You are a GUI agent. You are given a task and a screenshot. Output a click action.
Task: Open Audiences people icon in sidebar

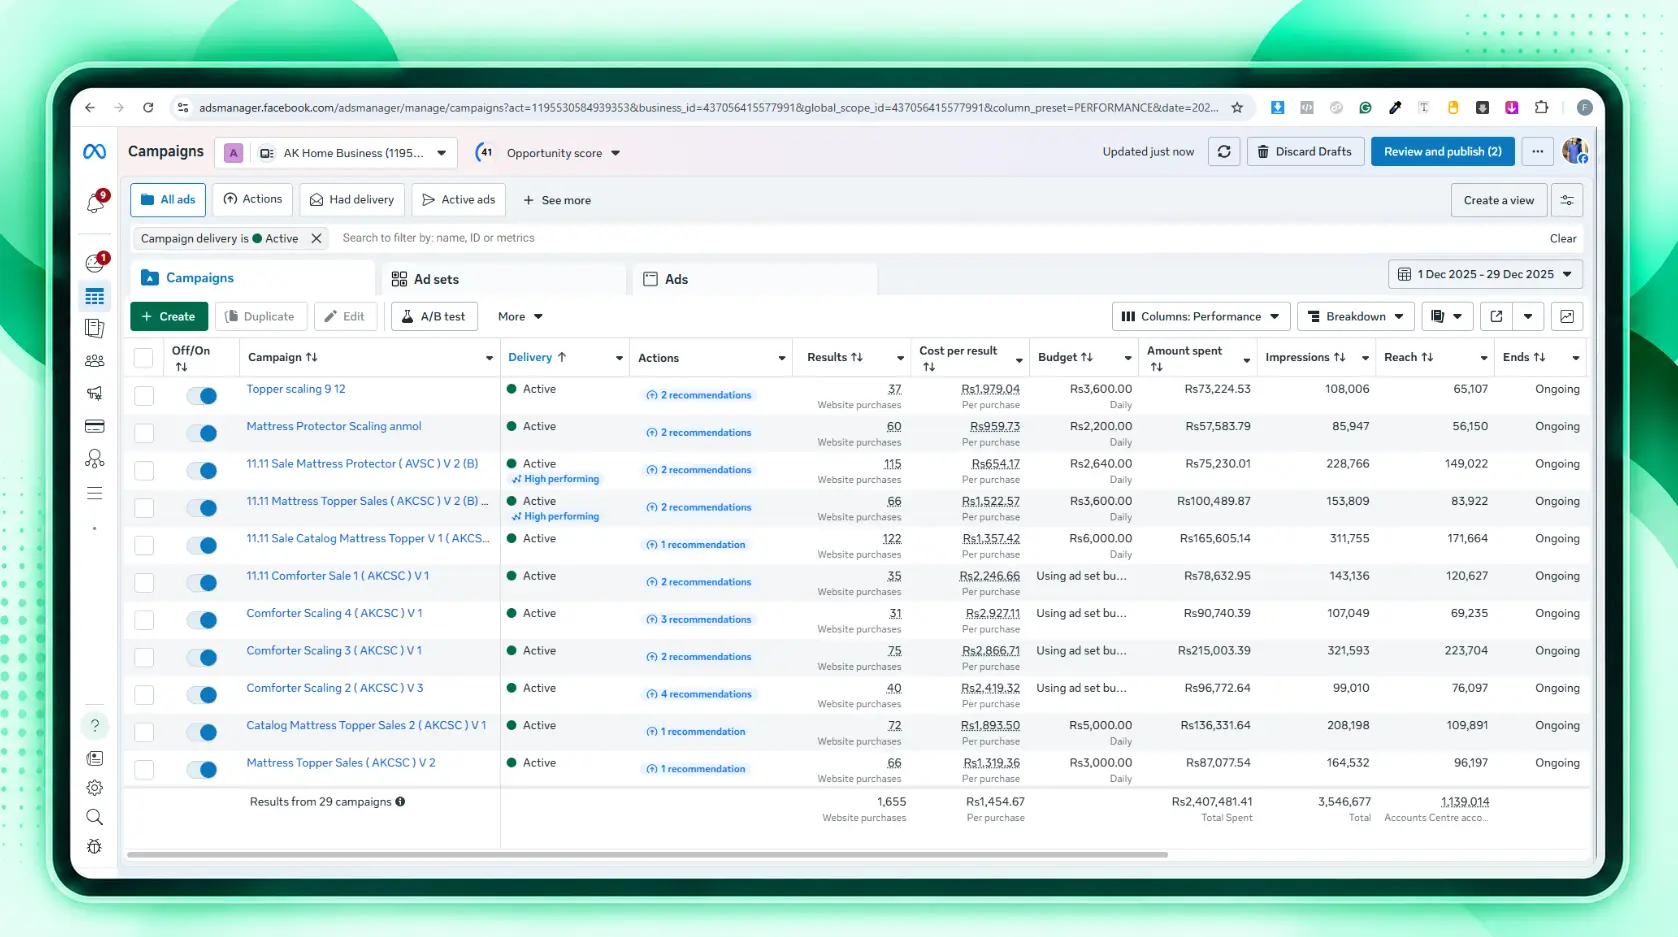[95, 361]
